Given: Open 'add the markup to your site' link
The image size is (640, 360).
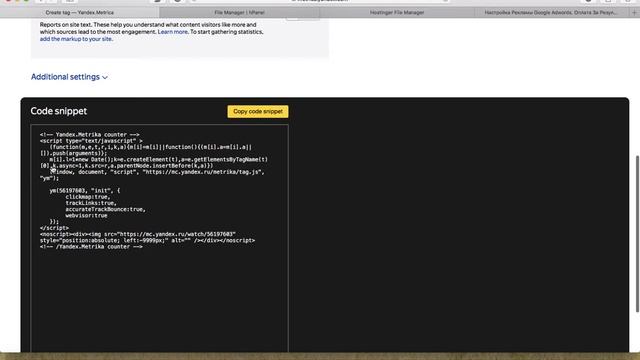Looking at the screenshot, I should [x=76, y=39].
